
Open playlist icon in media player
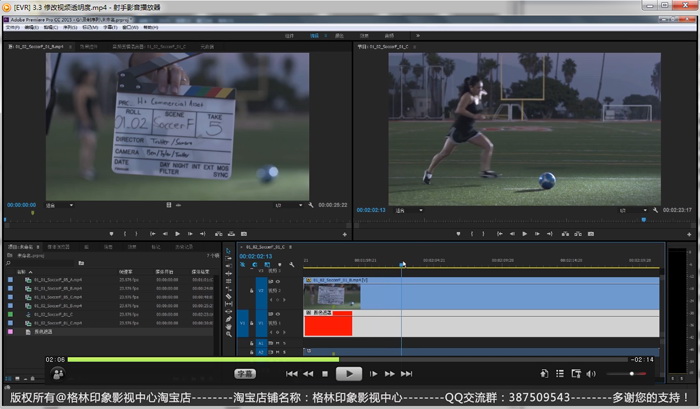[560, 374]
